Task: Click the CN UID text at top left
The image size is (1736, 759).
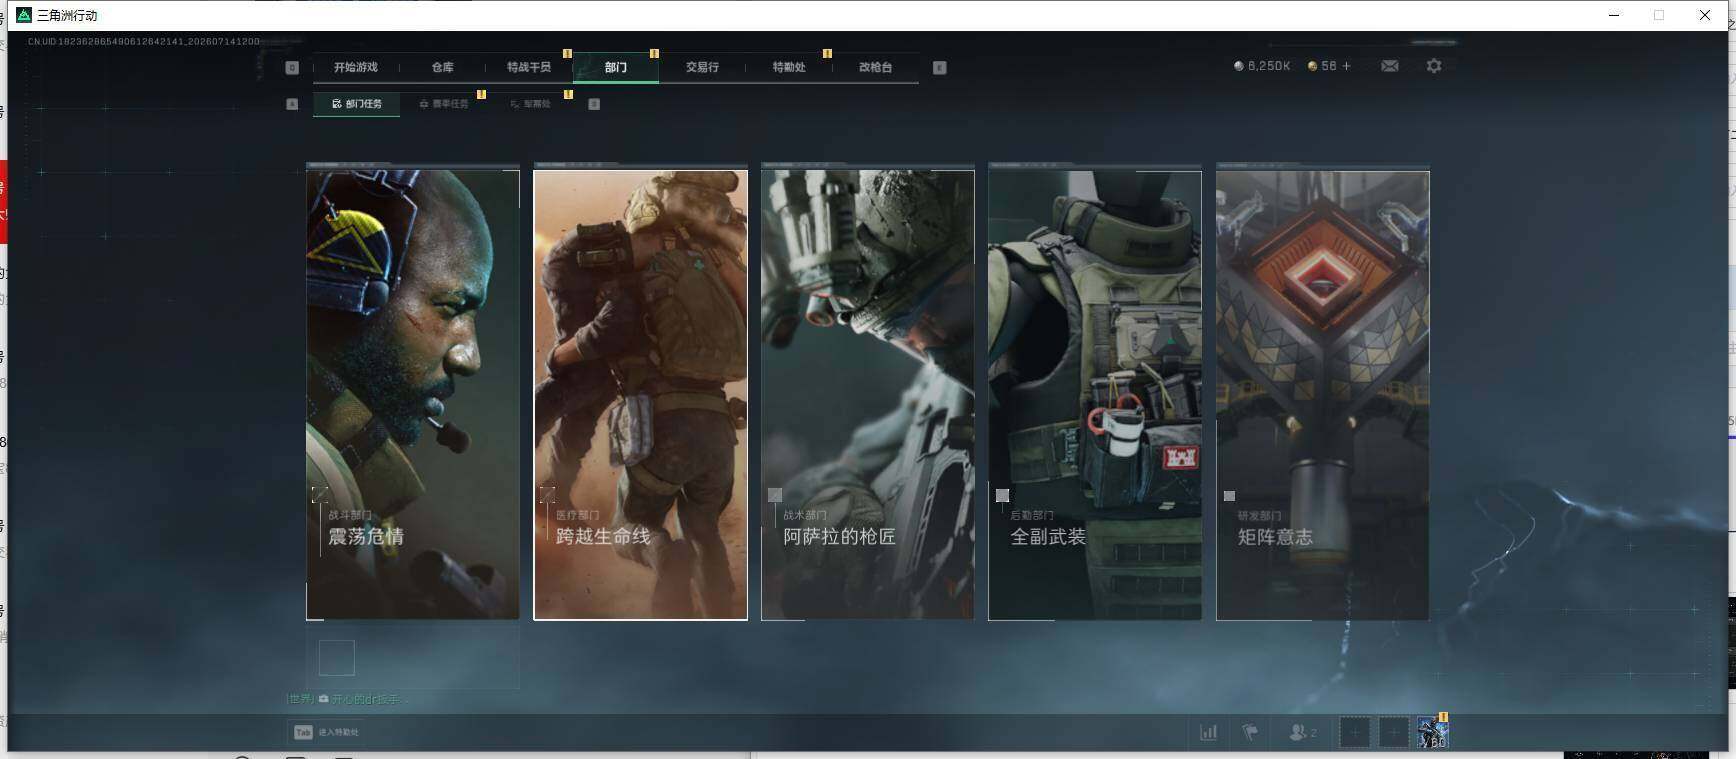Action: (144, 42)
